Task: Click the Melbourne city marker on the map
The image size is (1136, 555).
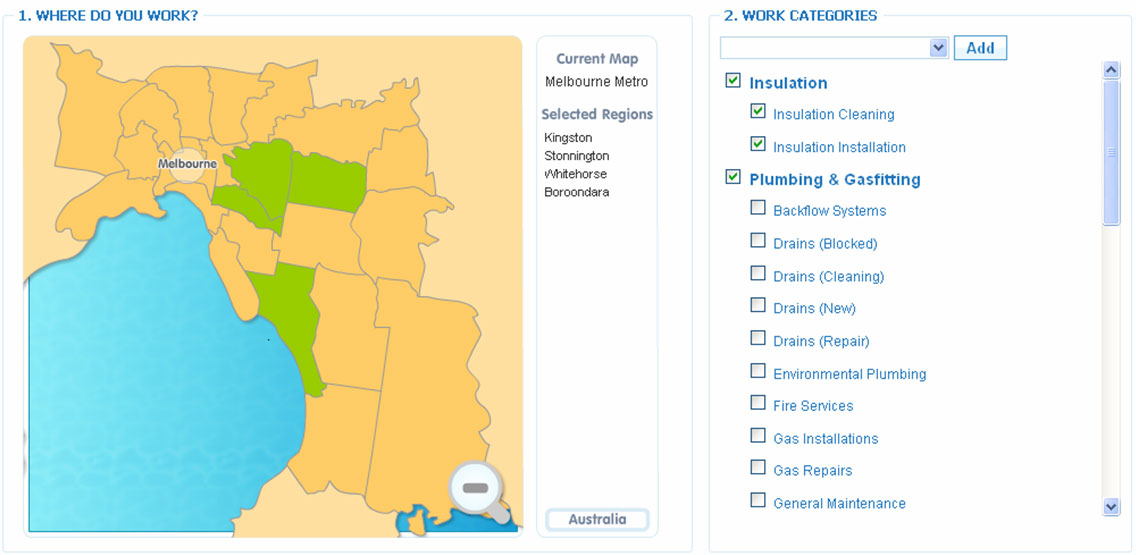Action: [187, 164]
